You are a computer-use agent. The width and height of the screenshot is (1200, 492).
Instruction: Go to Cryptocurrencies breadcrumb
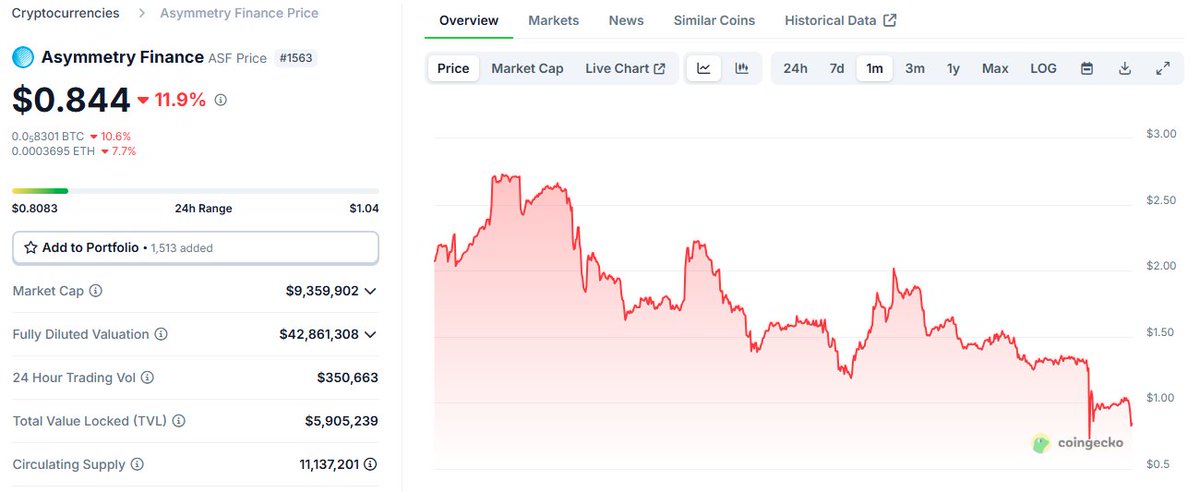(x=65, y=13)
